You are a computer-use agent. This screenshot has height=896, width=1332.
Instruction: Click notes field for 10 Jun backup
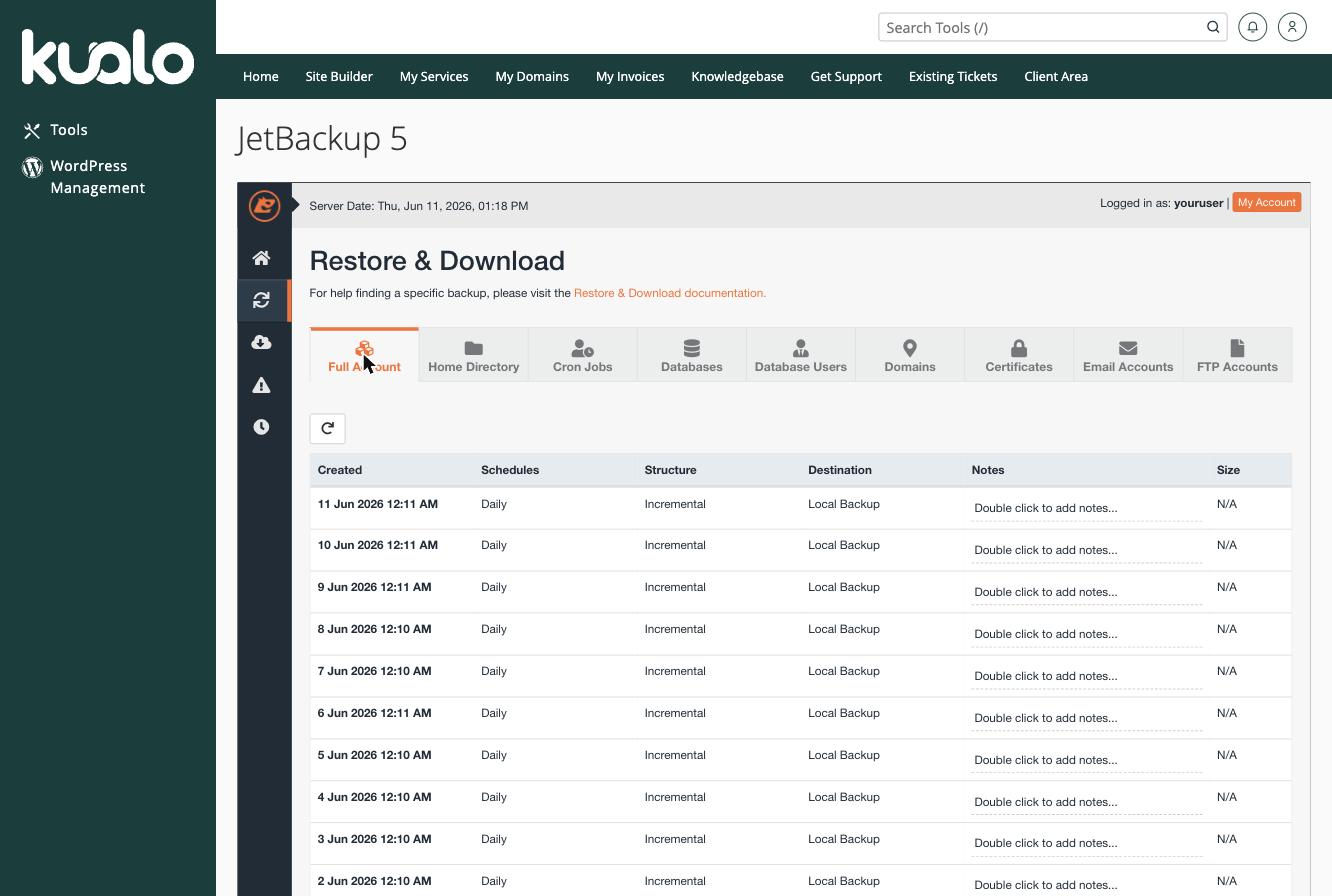1086,550
